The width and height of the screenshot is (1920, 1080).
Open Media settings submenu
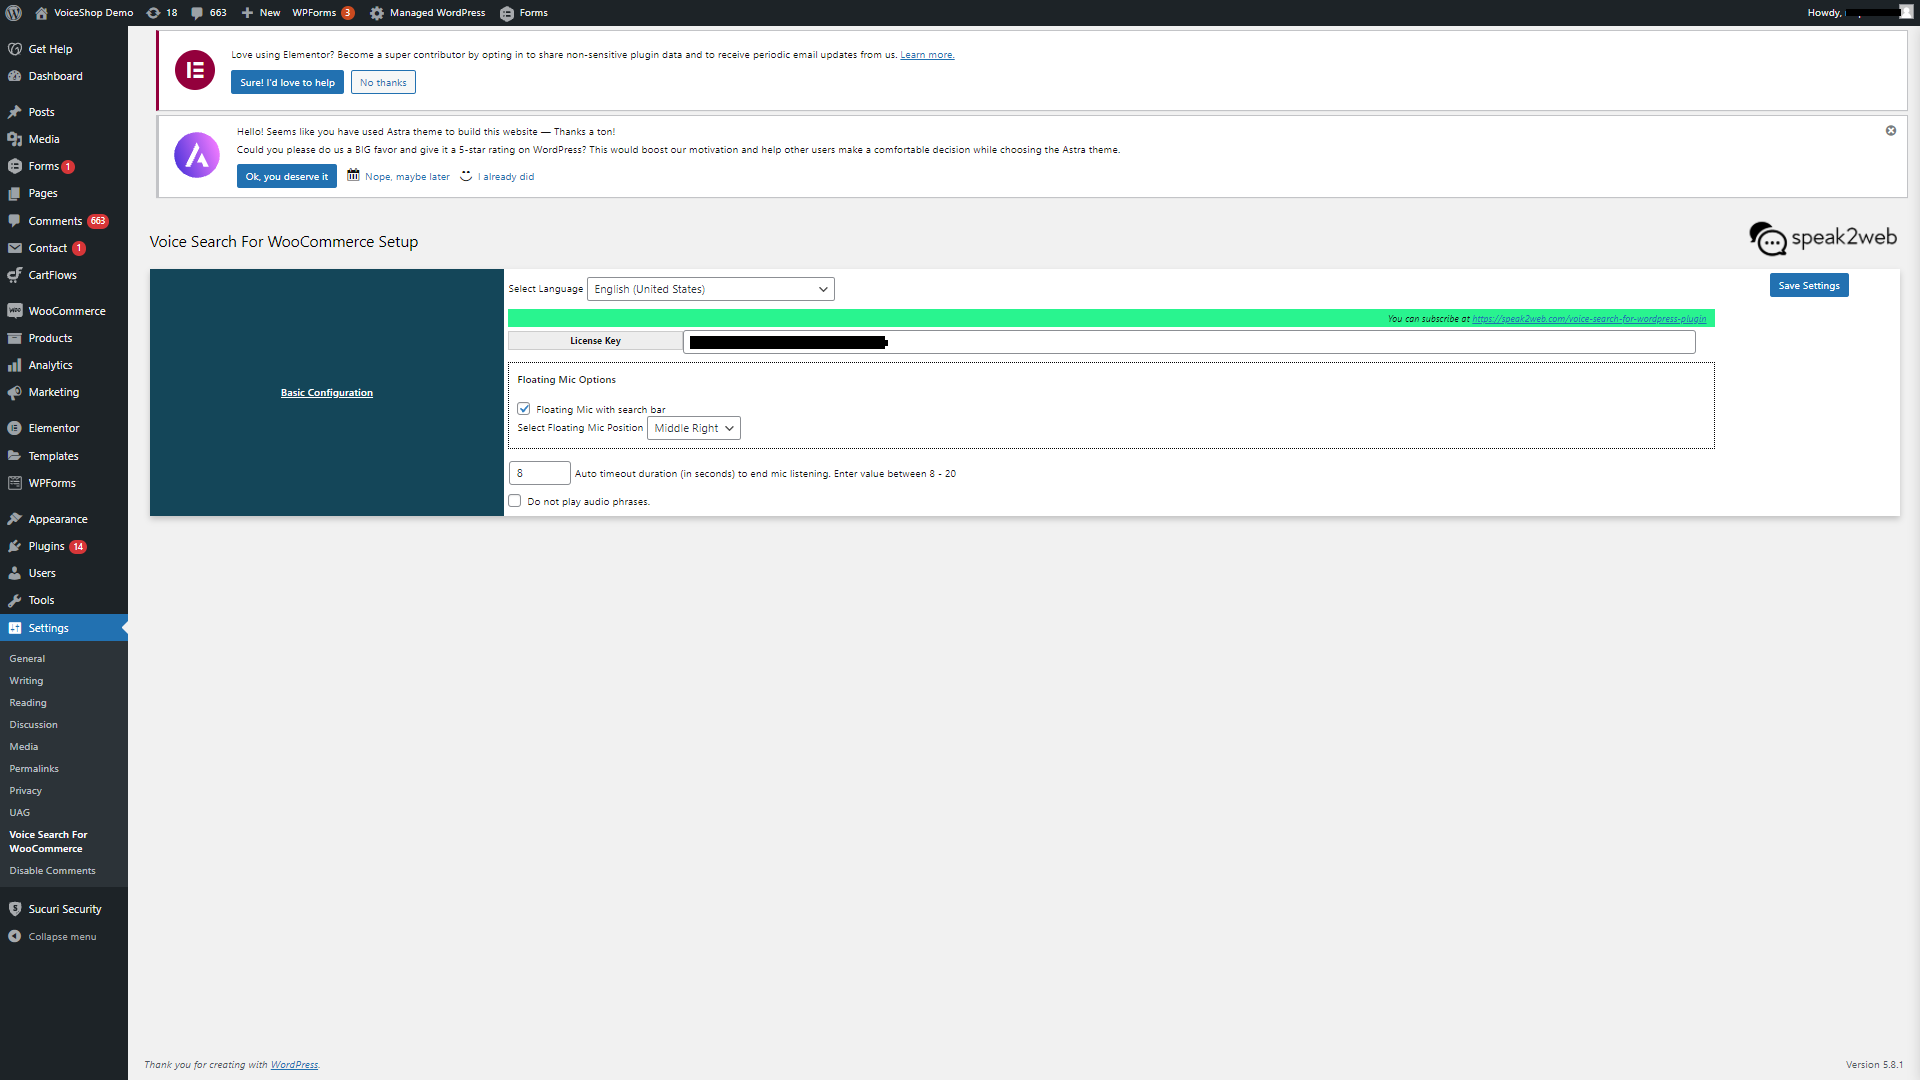24,747
